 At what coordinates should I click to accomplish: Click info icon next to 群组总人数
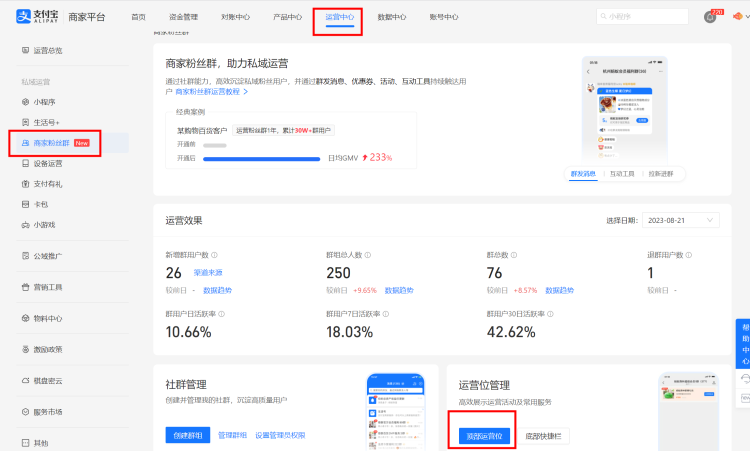point(368,255)
